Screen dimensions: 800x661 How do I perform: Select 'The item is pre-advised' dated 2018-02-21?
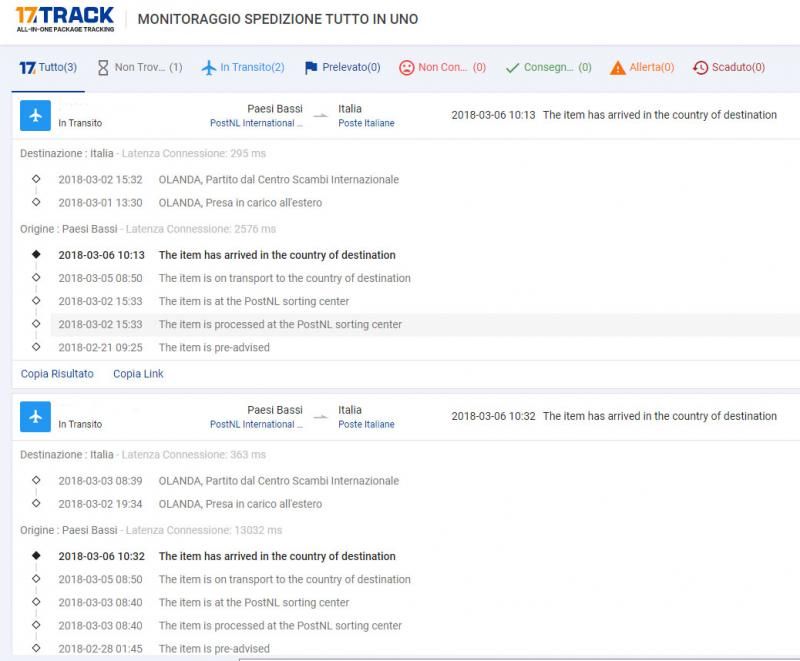214,347
